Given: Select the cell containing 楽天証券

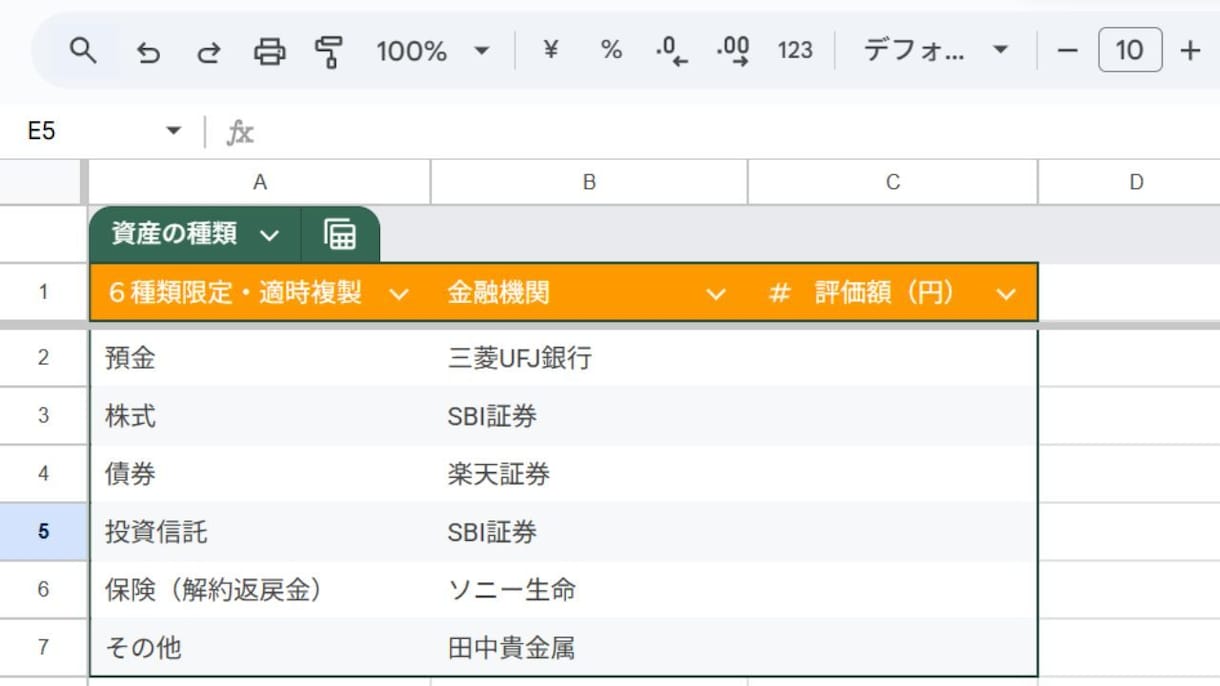Looking at the screenshot, I should pyautogui.click(x=589, y=474).
